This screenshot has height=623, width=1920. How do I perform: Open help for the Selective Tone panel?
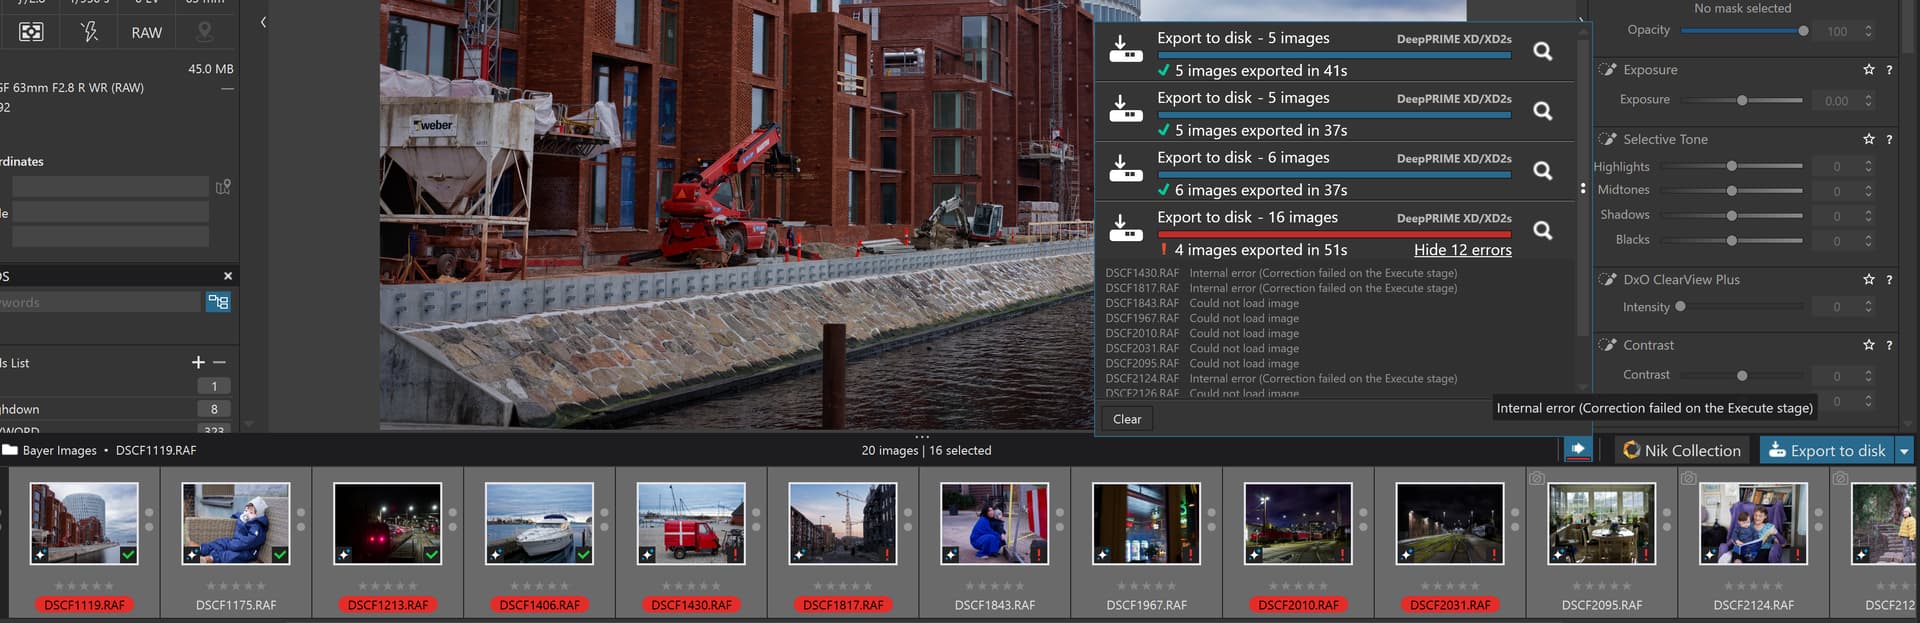[x=1888, y=140]
